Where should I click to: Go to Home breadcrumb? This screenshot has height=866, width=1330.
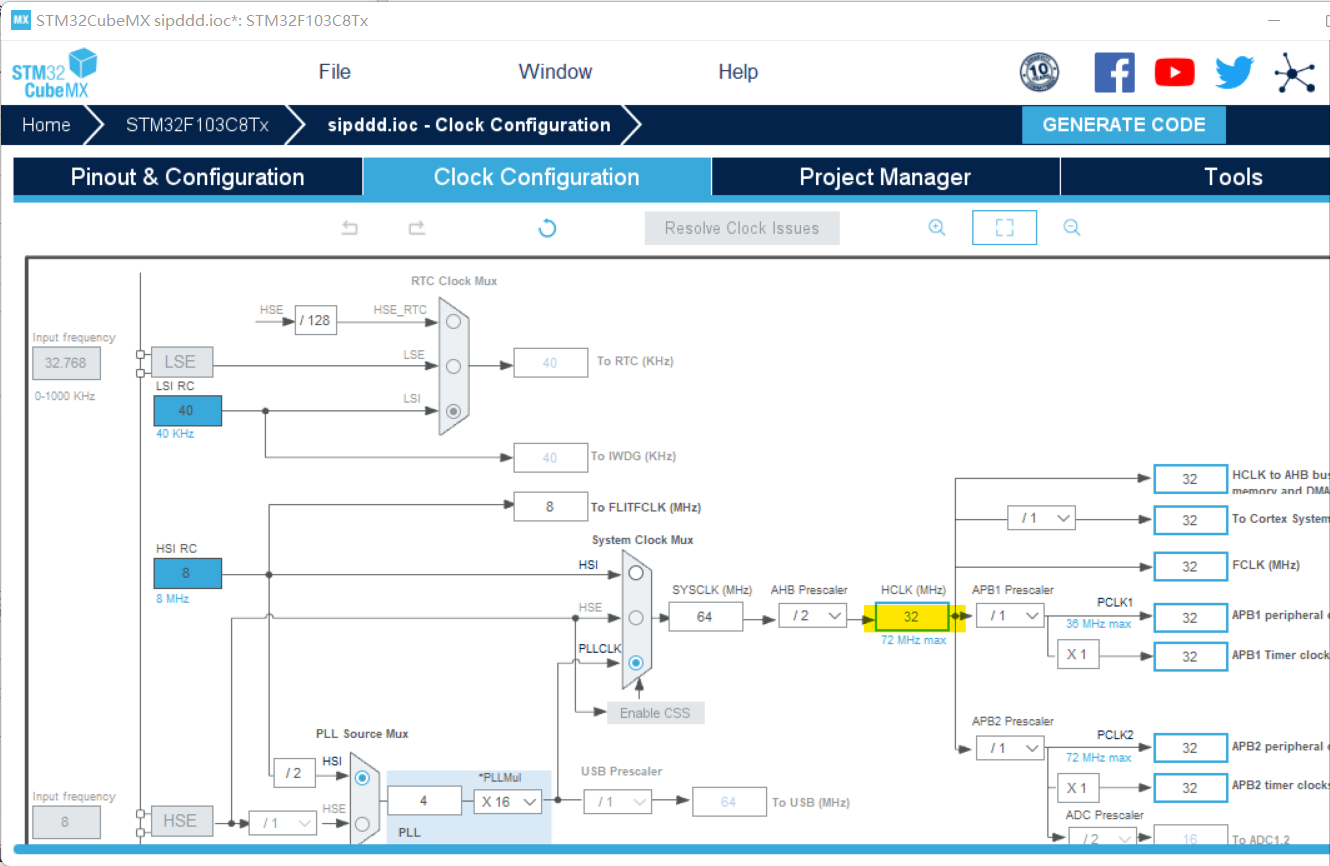pyautogui.click(x=46, y=125)
